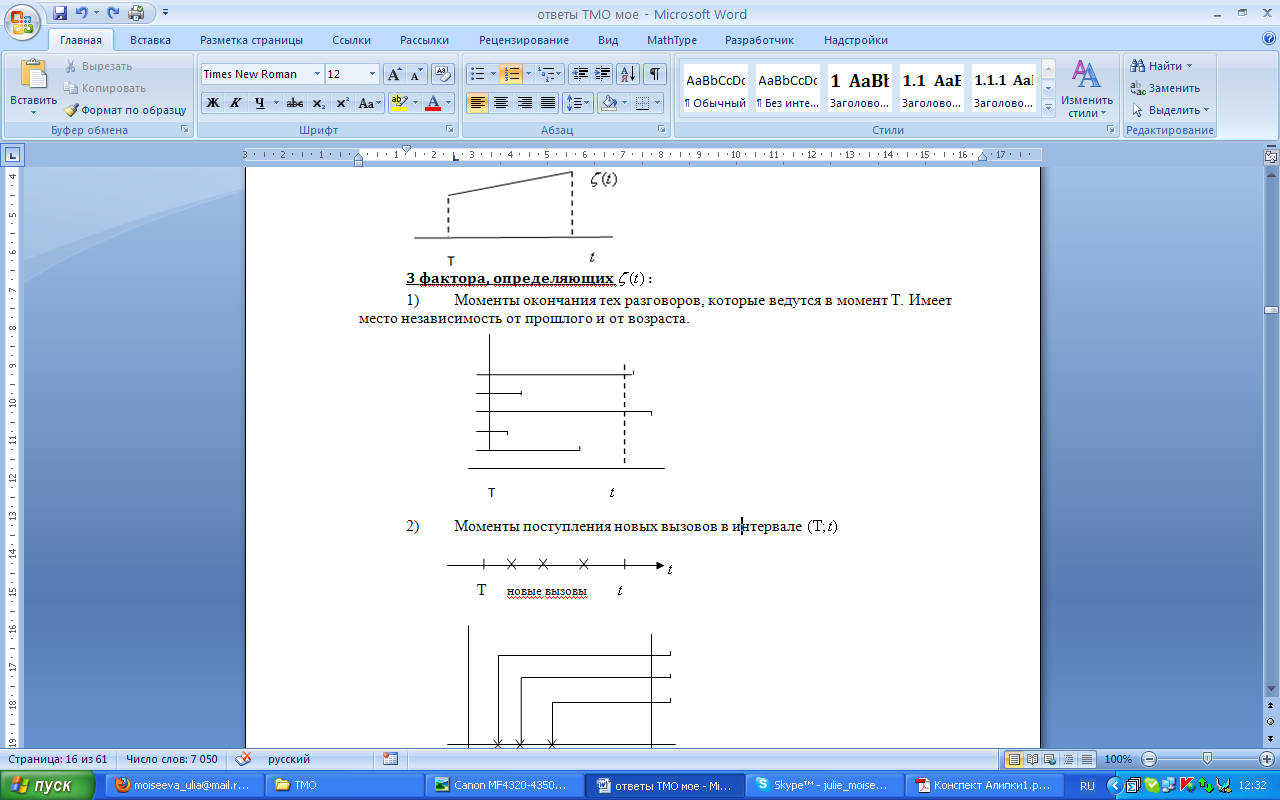Apply red font color
The height and width of the screenshot is (800, 1280).
(x=433, y=102)
